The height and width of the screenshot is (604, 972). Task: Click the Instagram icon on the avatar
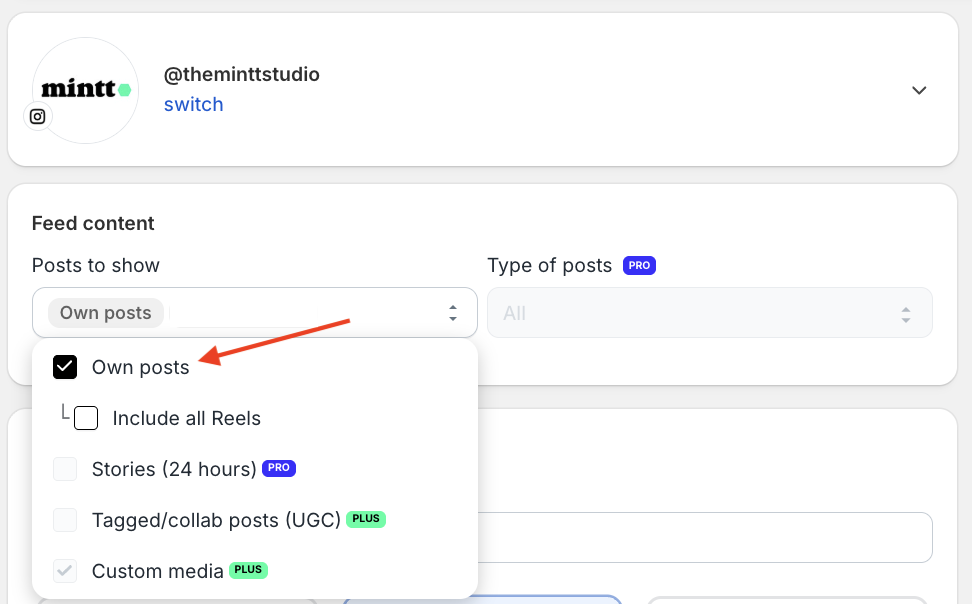(38, 117)
